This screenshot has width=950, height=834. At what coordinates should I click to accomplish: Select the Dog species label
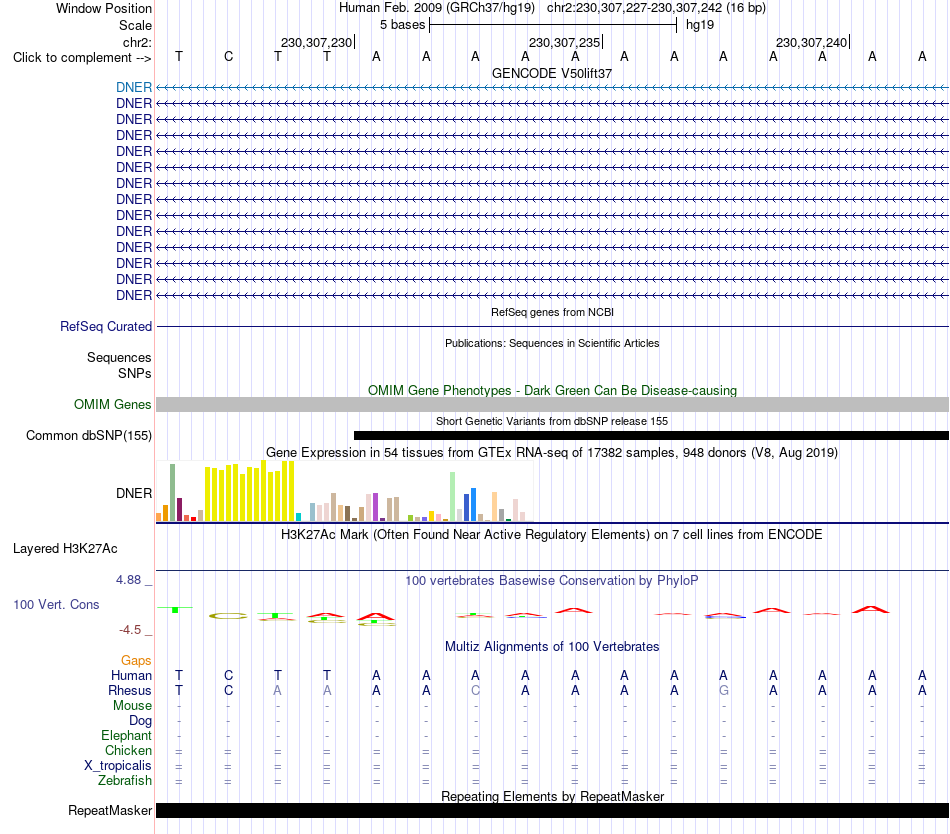coord(141,721)
